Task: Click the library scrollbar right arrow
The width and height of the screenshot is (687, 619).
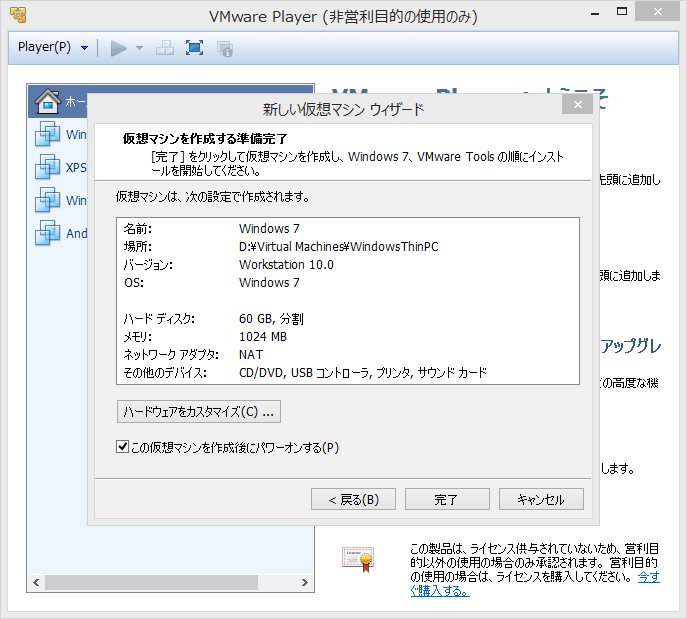Action: pyautogui.click(x=305, y=582)
